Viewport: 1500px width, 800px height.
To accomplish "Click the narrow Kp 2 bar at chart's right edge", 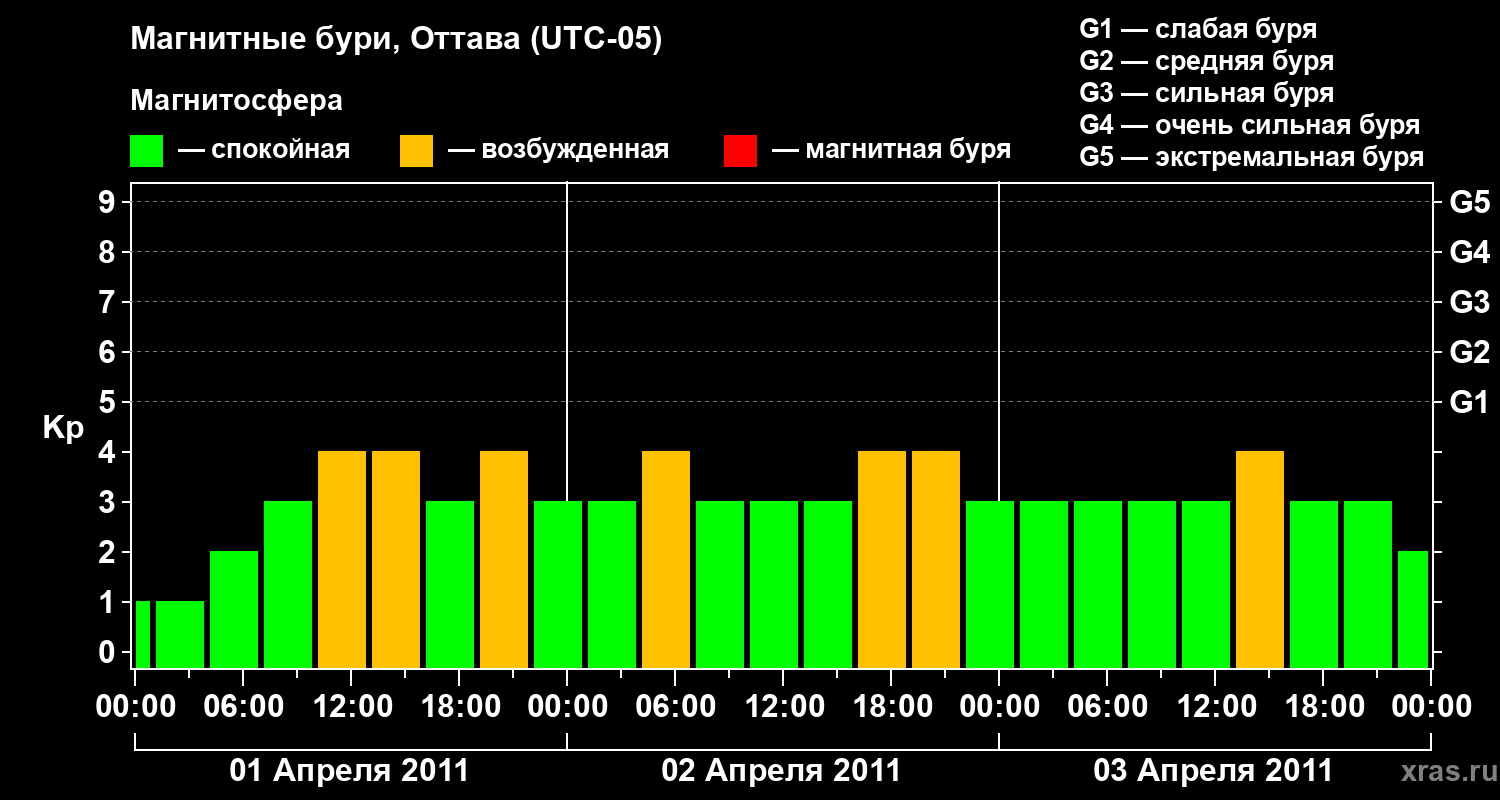I will click(1413, 609).
